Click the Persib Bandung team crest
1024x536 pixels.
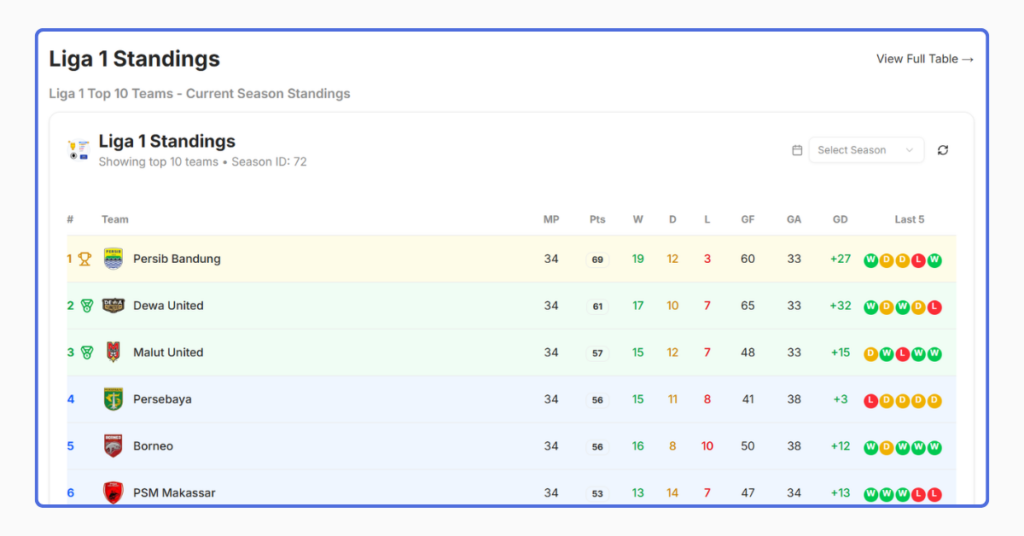[x=113, y=259]
